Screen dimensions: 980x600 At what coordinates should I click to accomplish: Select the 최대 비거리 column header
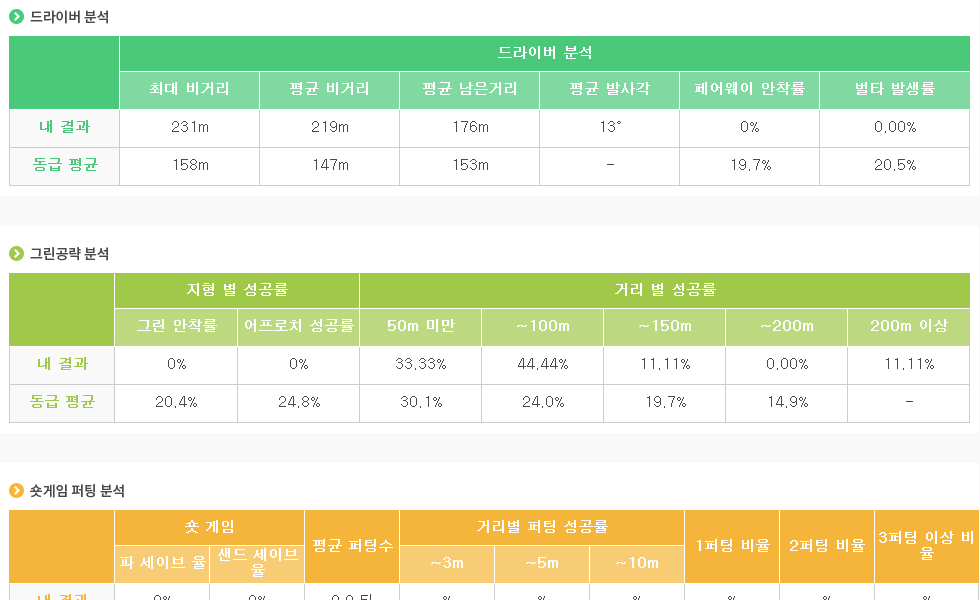[189, 90]
